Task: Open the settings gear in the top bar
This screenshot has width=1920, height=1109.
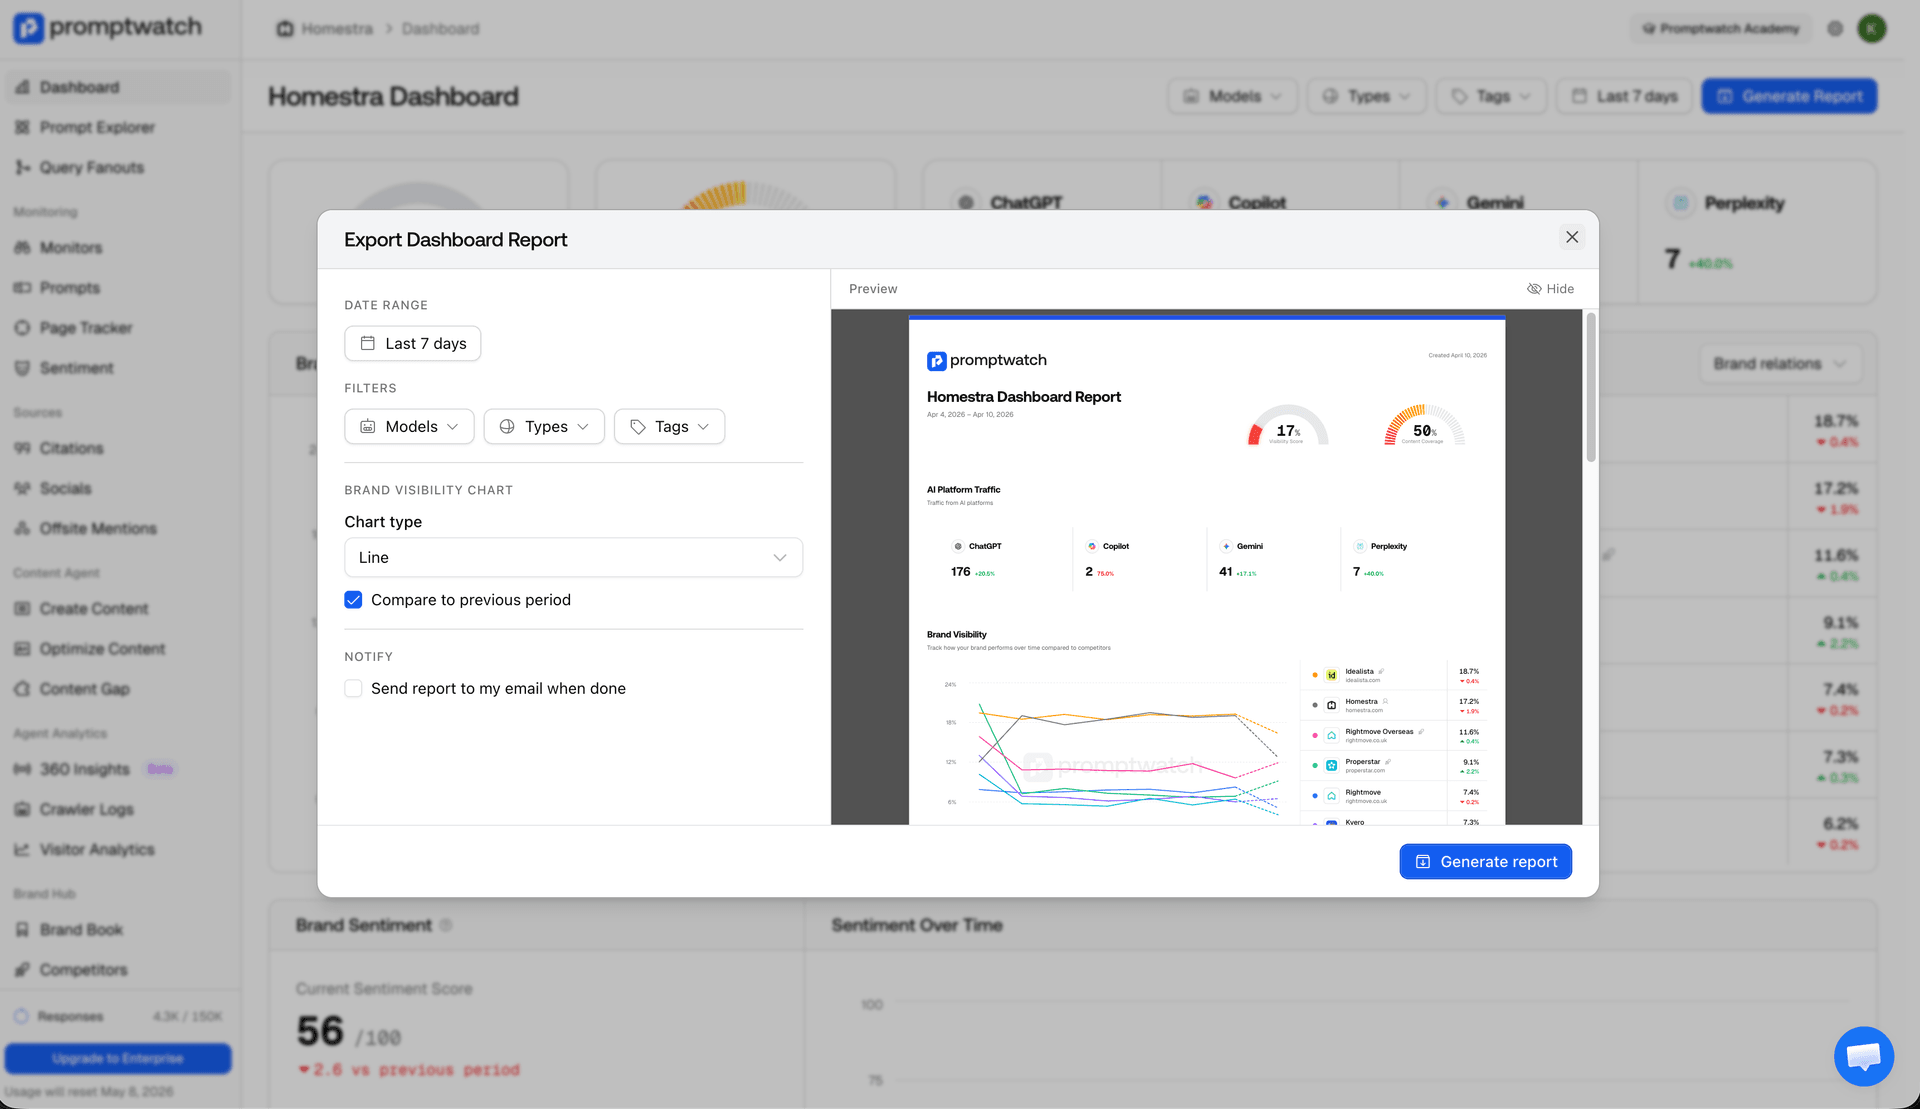Action: [1835, 28]
